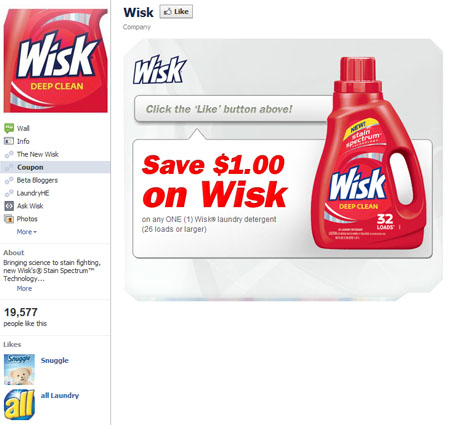Expand the About section More link
The height and width of the screenshot is (425, 450).
tap(24, 289)
